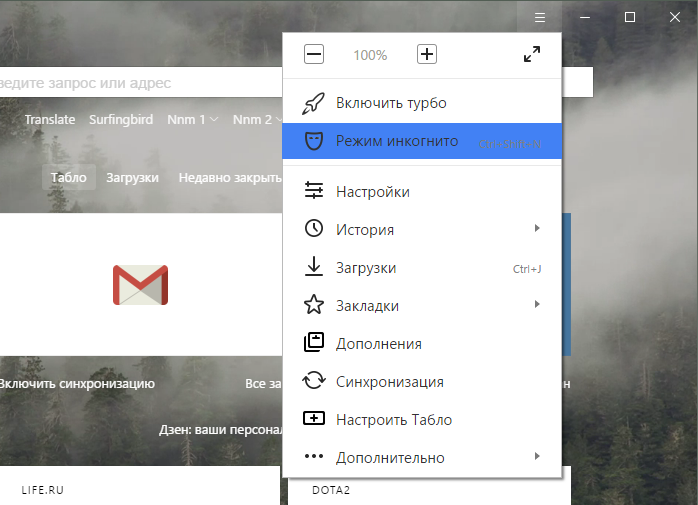Viewport: 698px width, 505px height.
Task: Enter fullscreen with the expand arrows icon
Action: pos(532,54)
